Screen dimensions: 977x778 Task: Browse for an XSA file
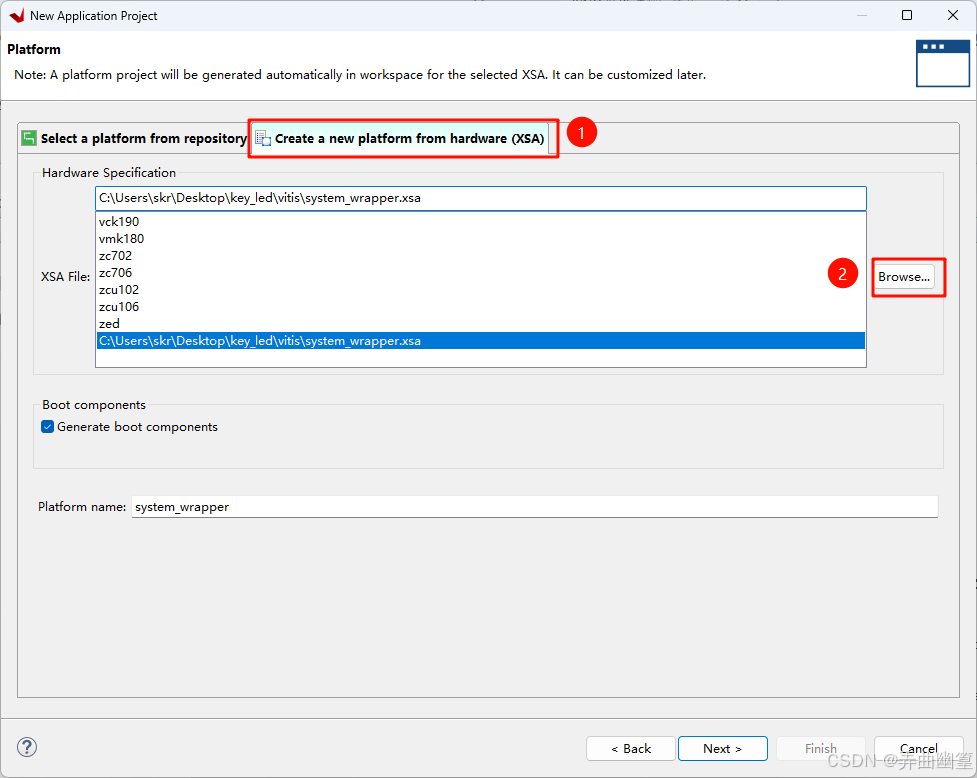(904, 277)
